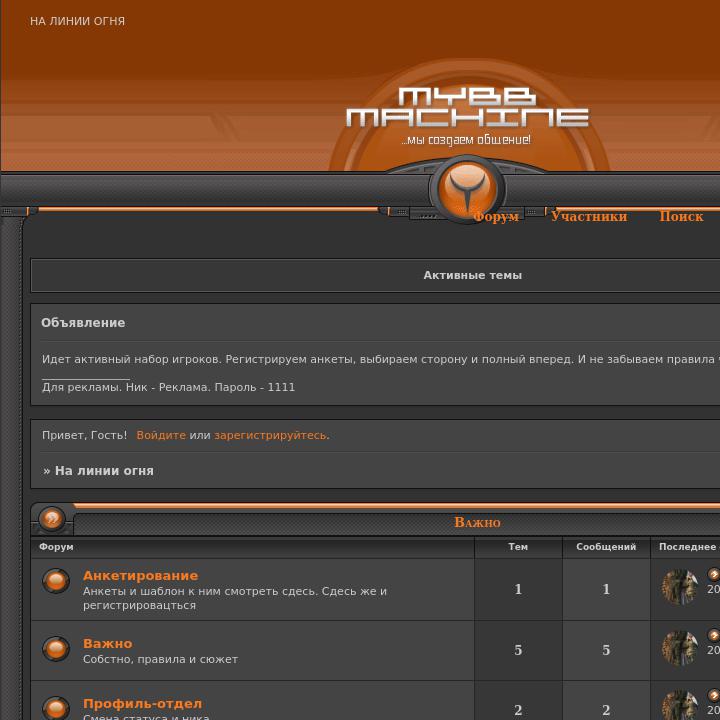Click the avatar thumbnail in Профиль-отдел row
This screenshot has width=720, height=720.
(680, 707)
